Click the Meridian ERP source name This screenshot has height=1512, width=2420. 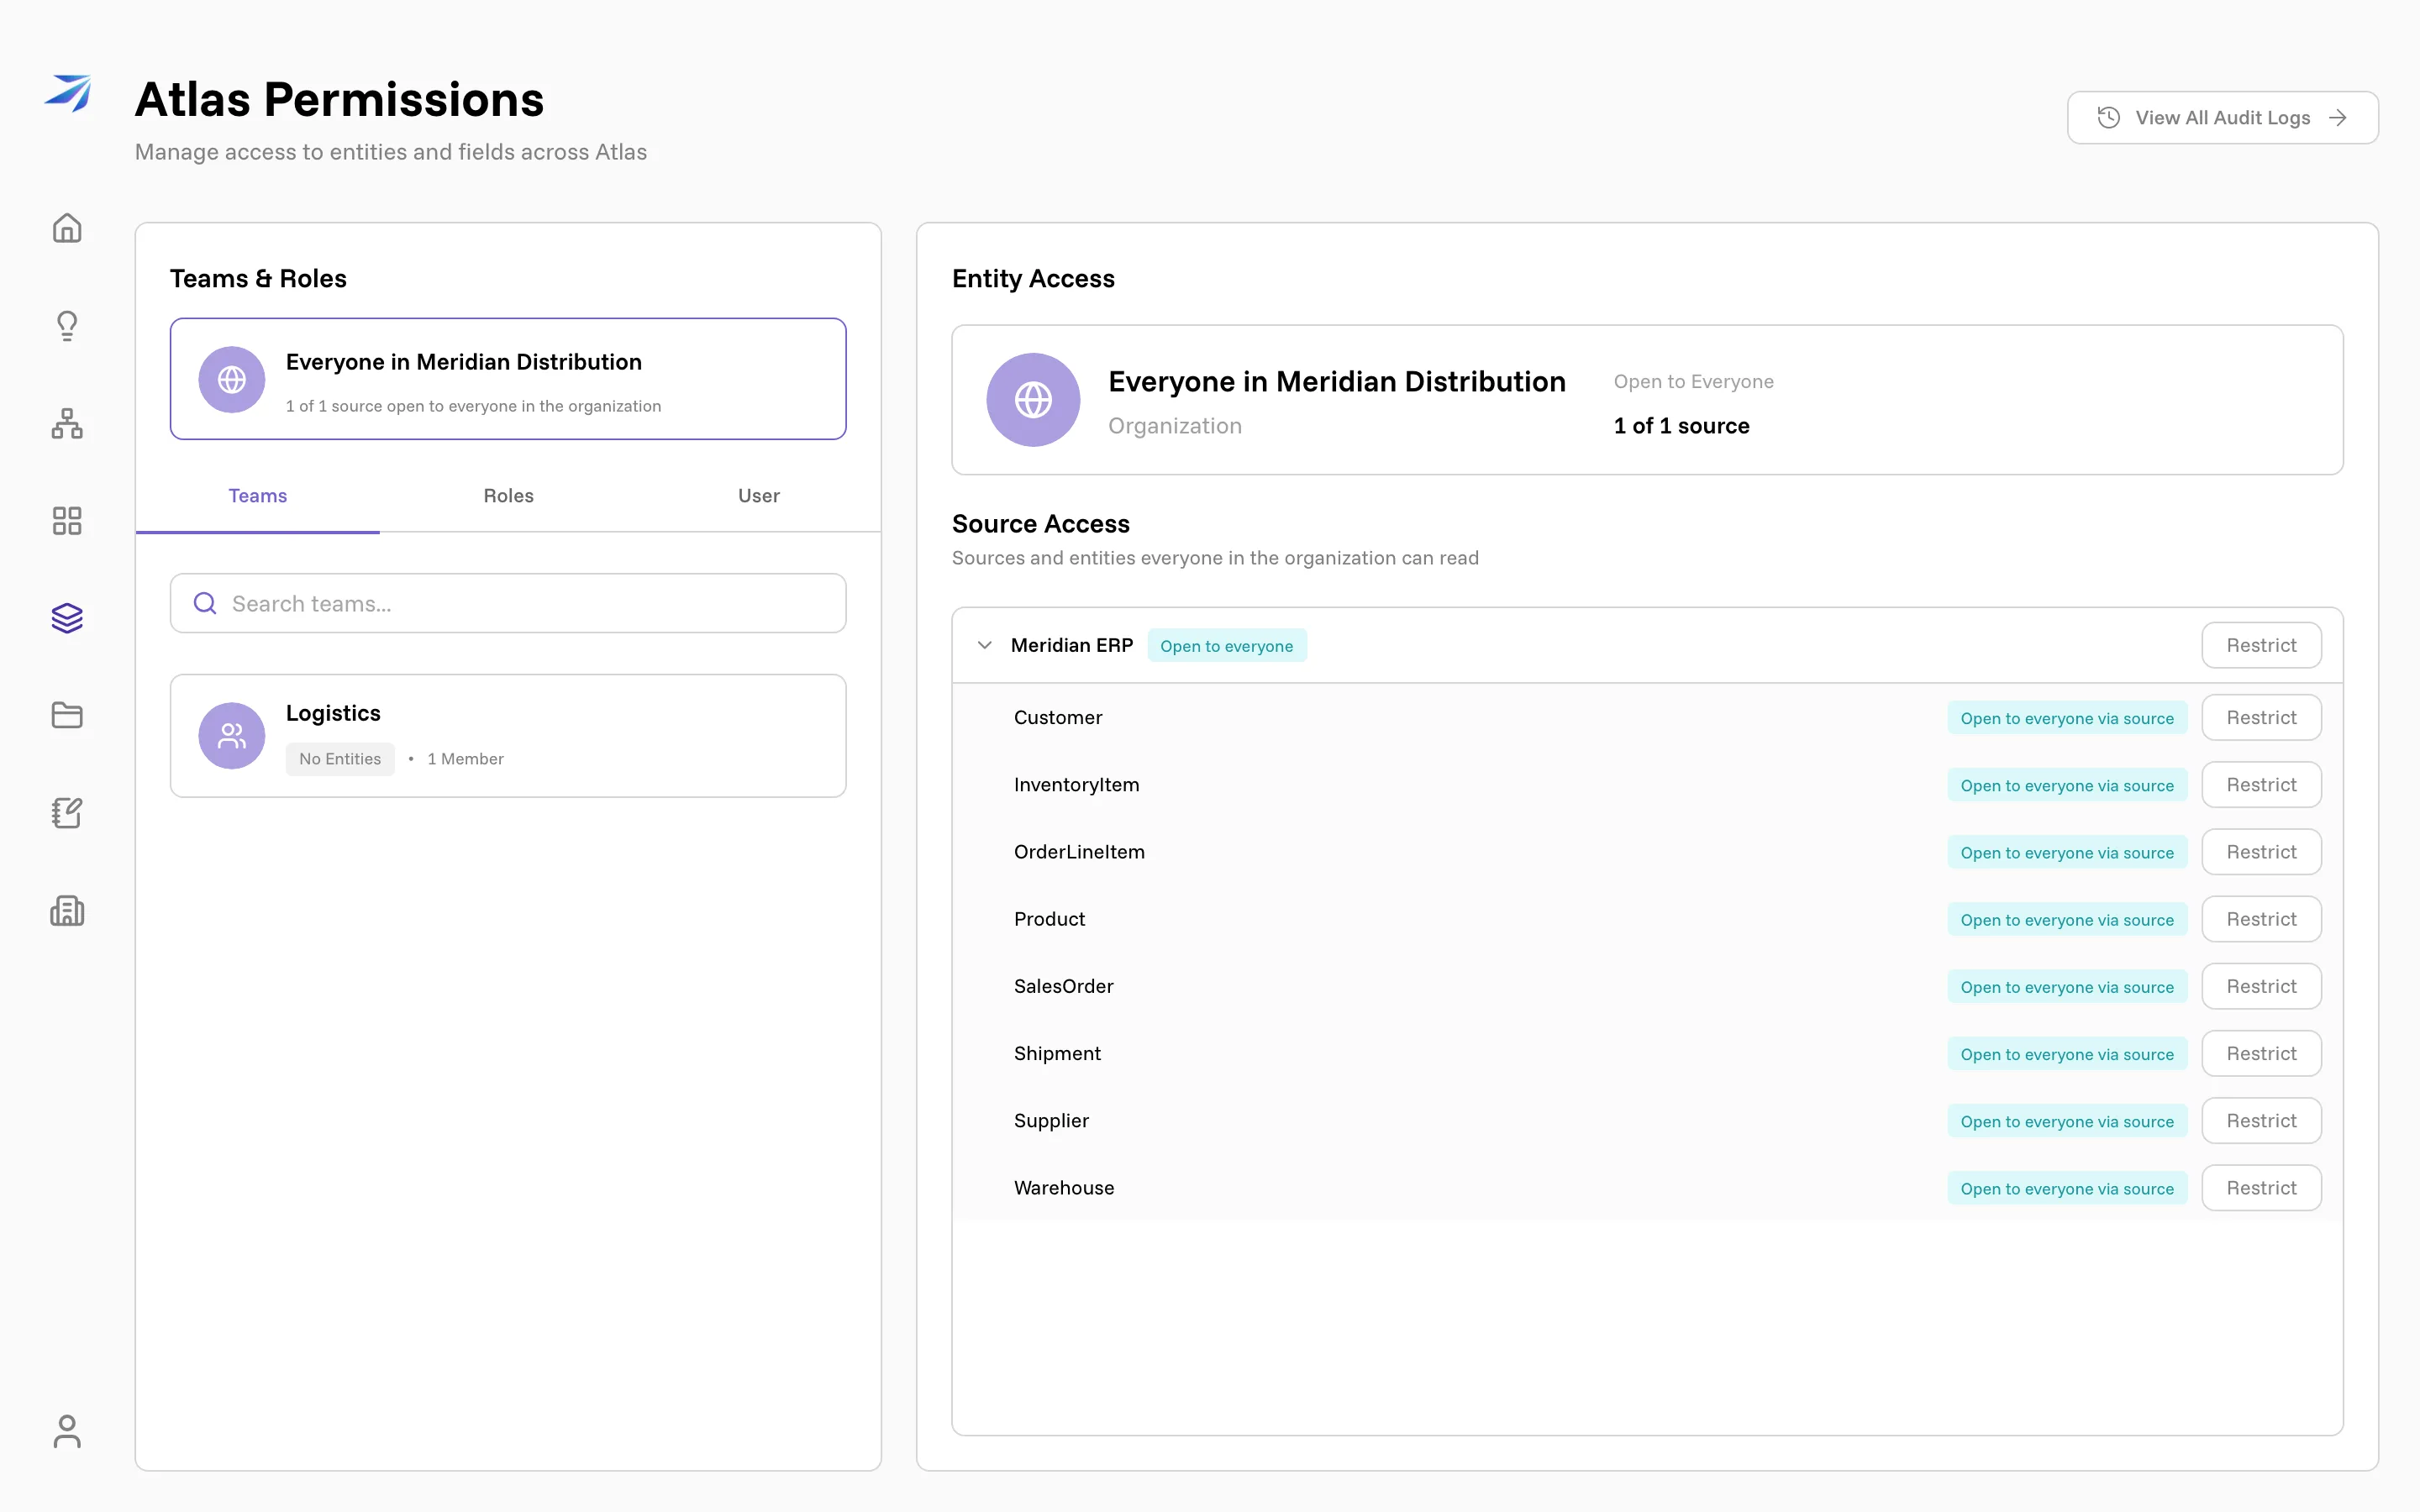(1072, 645)
